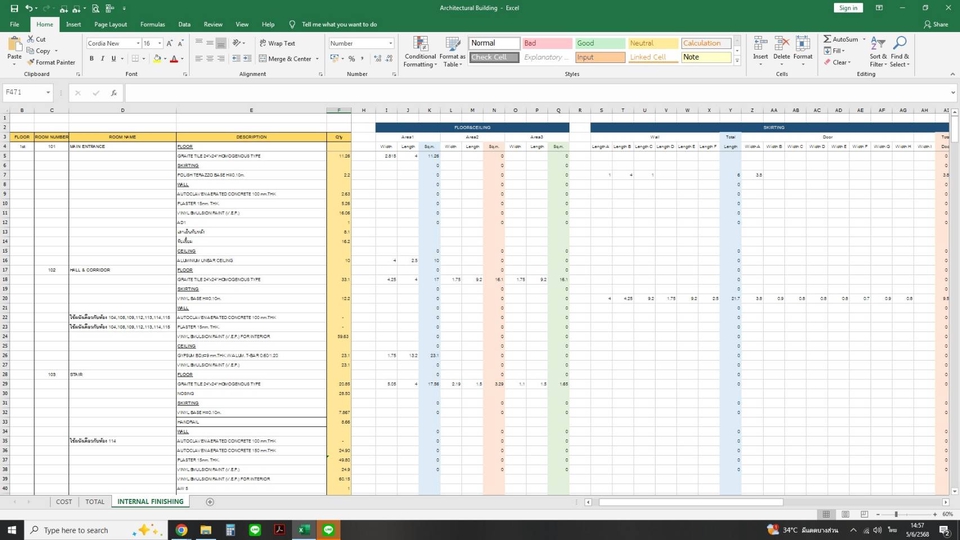
Task: Open Conditional Formatting menu
Action: (420, 50)
